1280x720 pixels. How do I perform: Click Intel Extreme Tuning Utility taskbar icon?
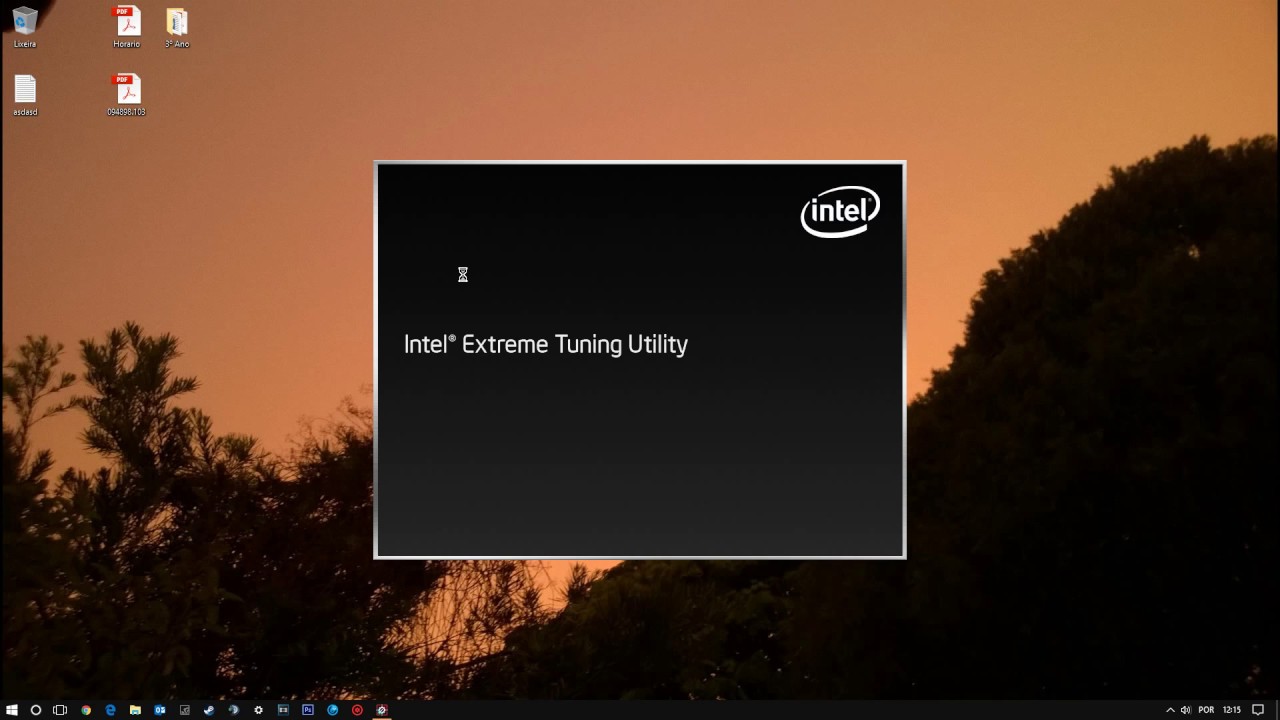pos(382,710)
